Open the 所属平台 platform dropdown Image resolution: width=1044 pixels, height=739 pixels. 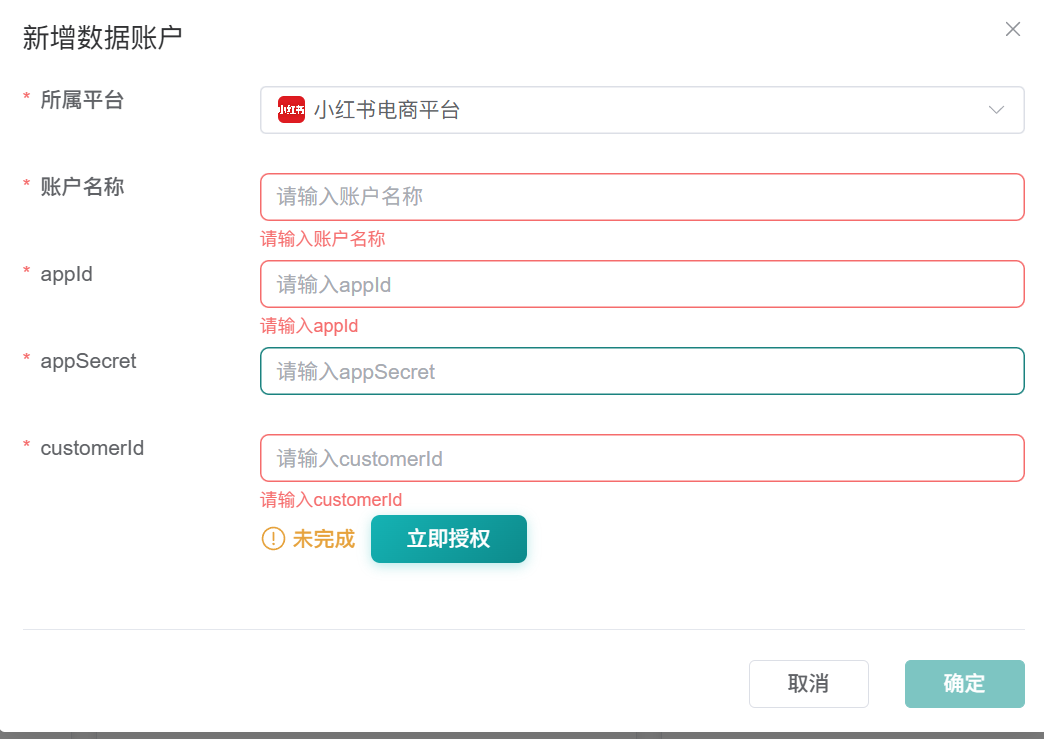pyautogui.click(x=642, y=110)
